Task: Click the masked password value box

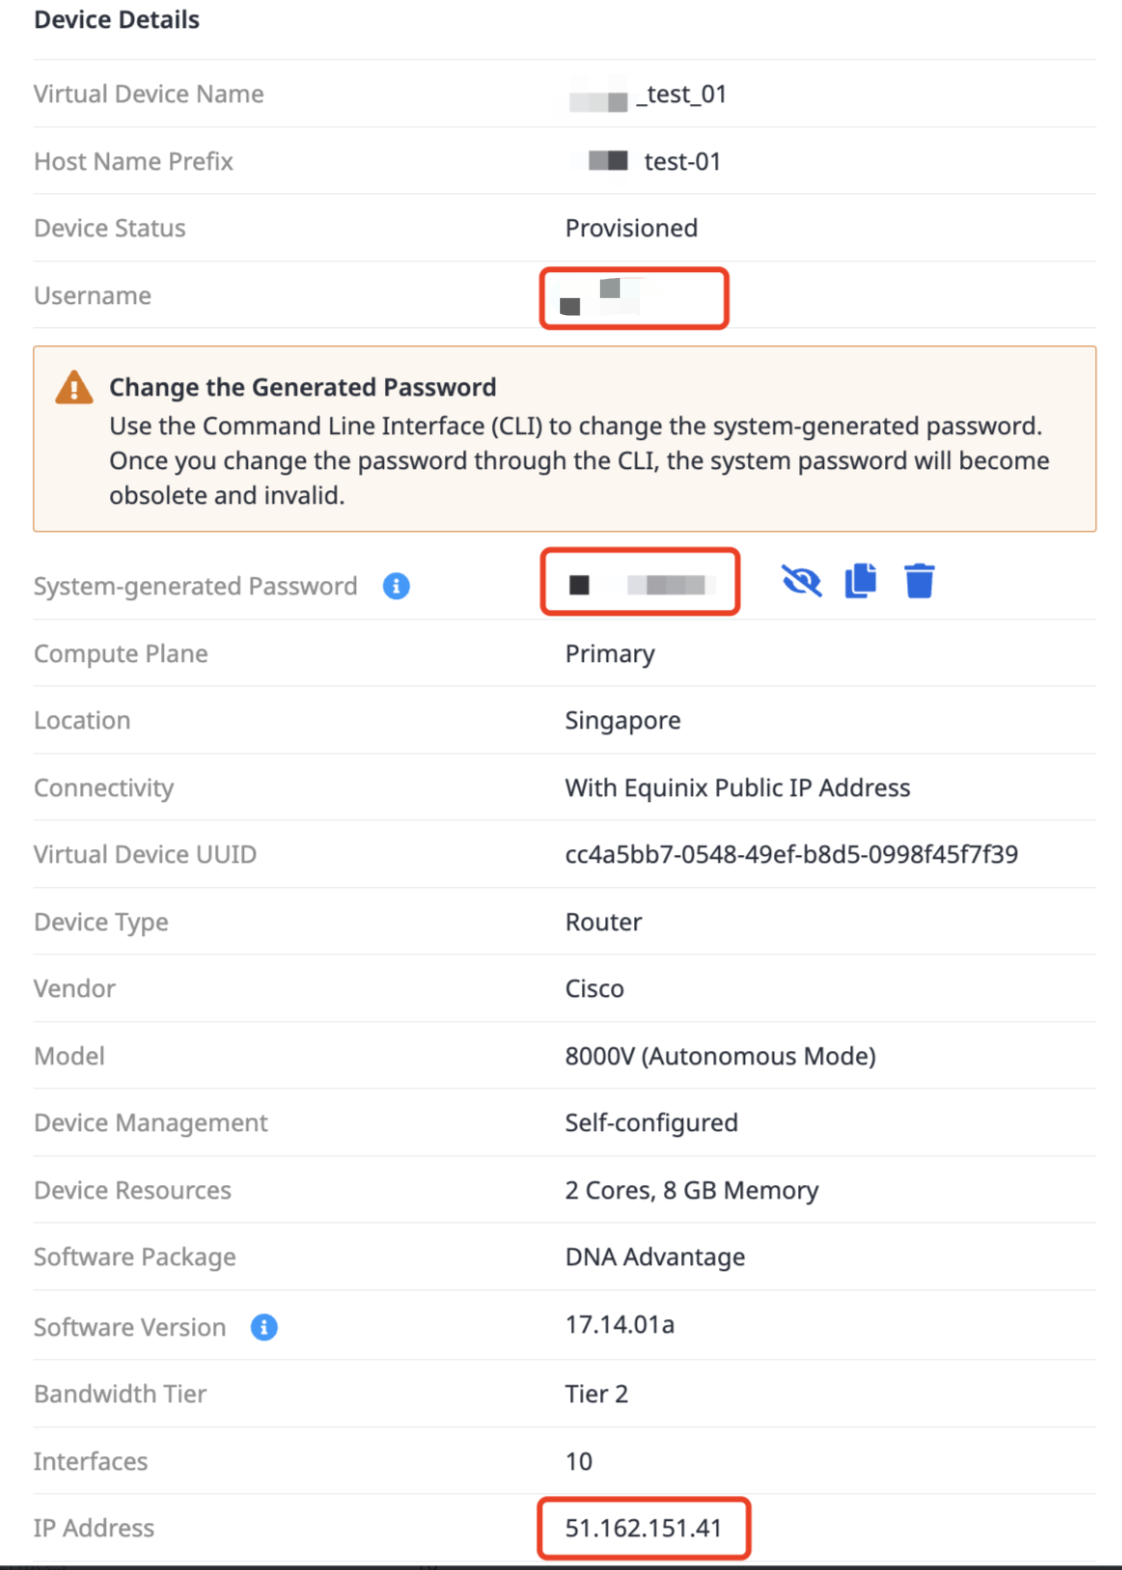Action: (x=640, y=582)
